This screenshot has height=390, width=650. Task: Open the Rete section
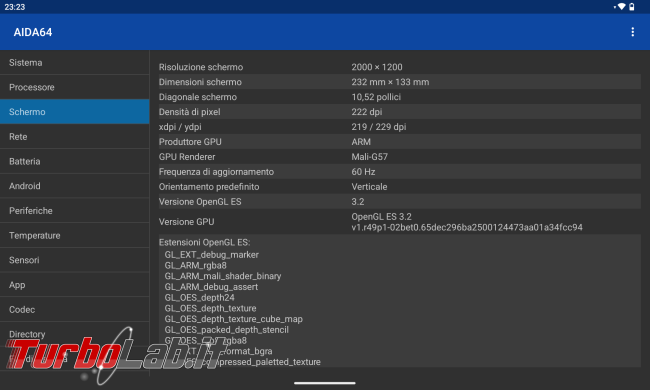coord(75,136)
